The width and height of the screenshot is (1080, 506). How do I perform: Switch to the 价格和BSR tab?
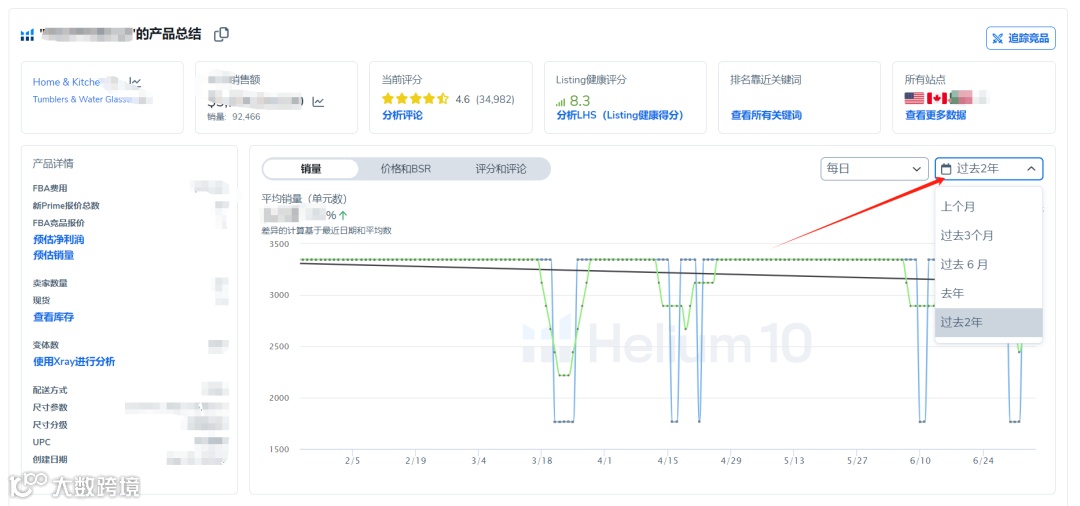(x=405, y=169)
